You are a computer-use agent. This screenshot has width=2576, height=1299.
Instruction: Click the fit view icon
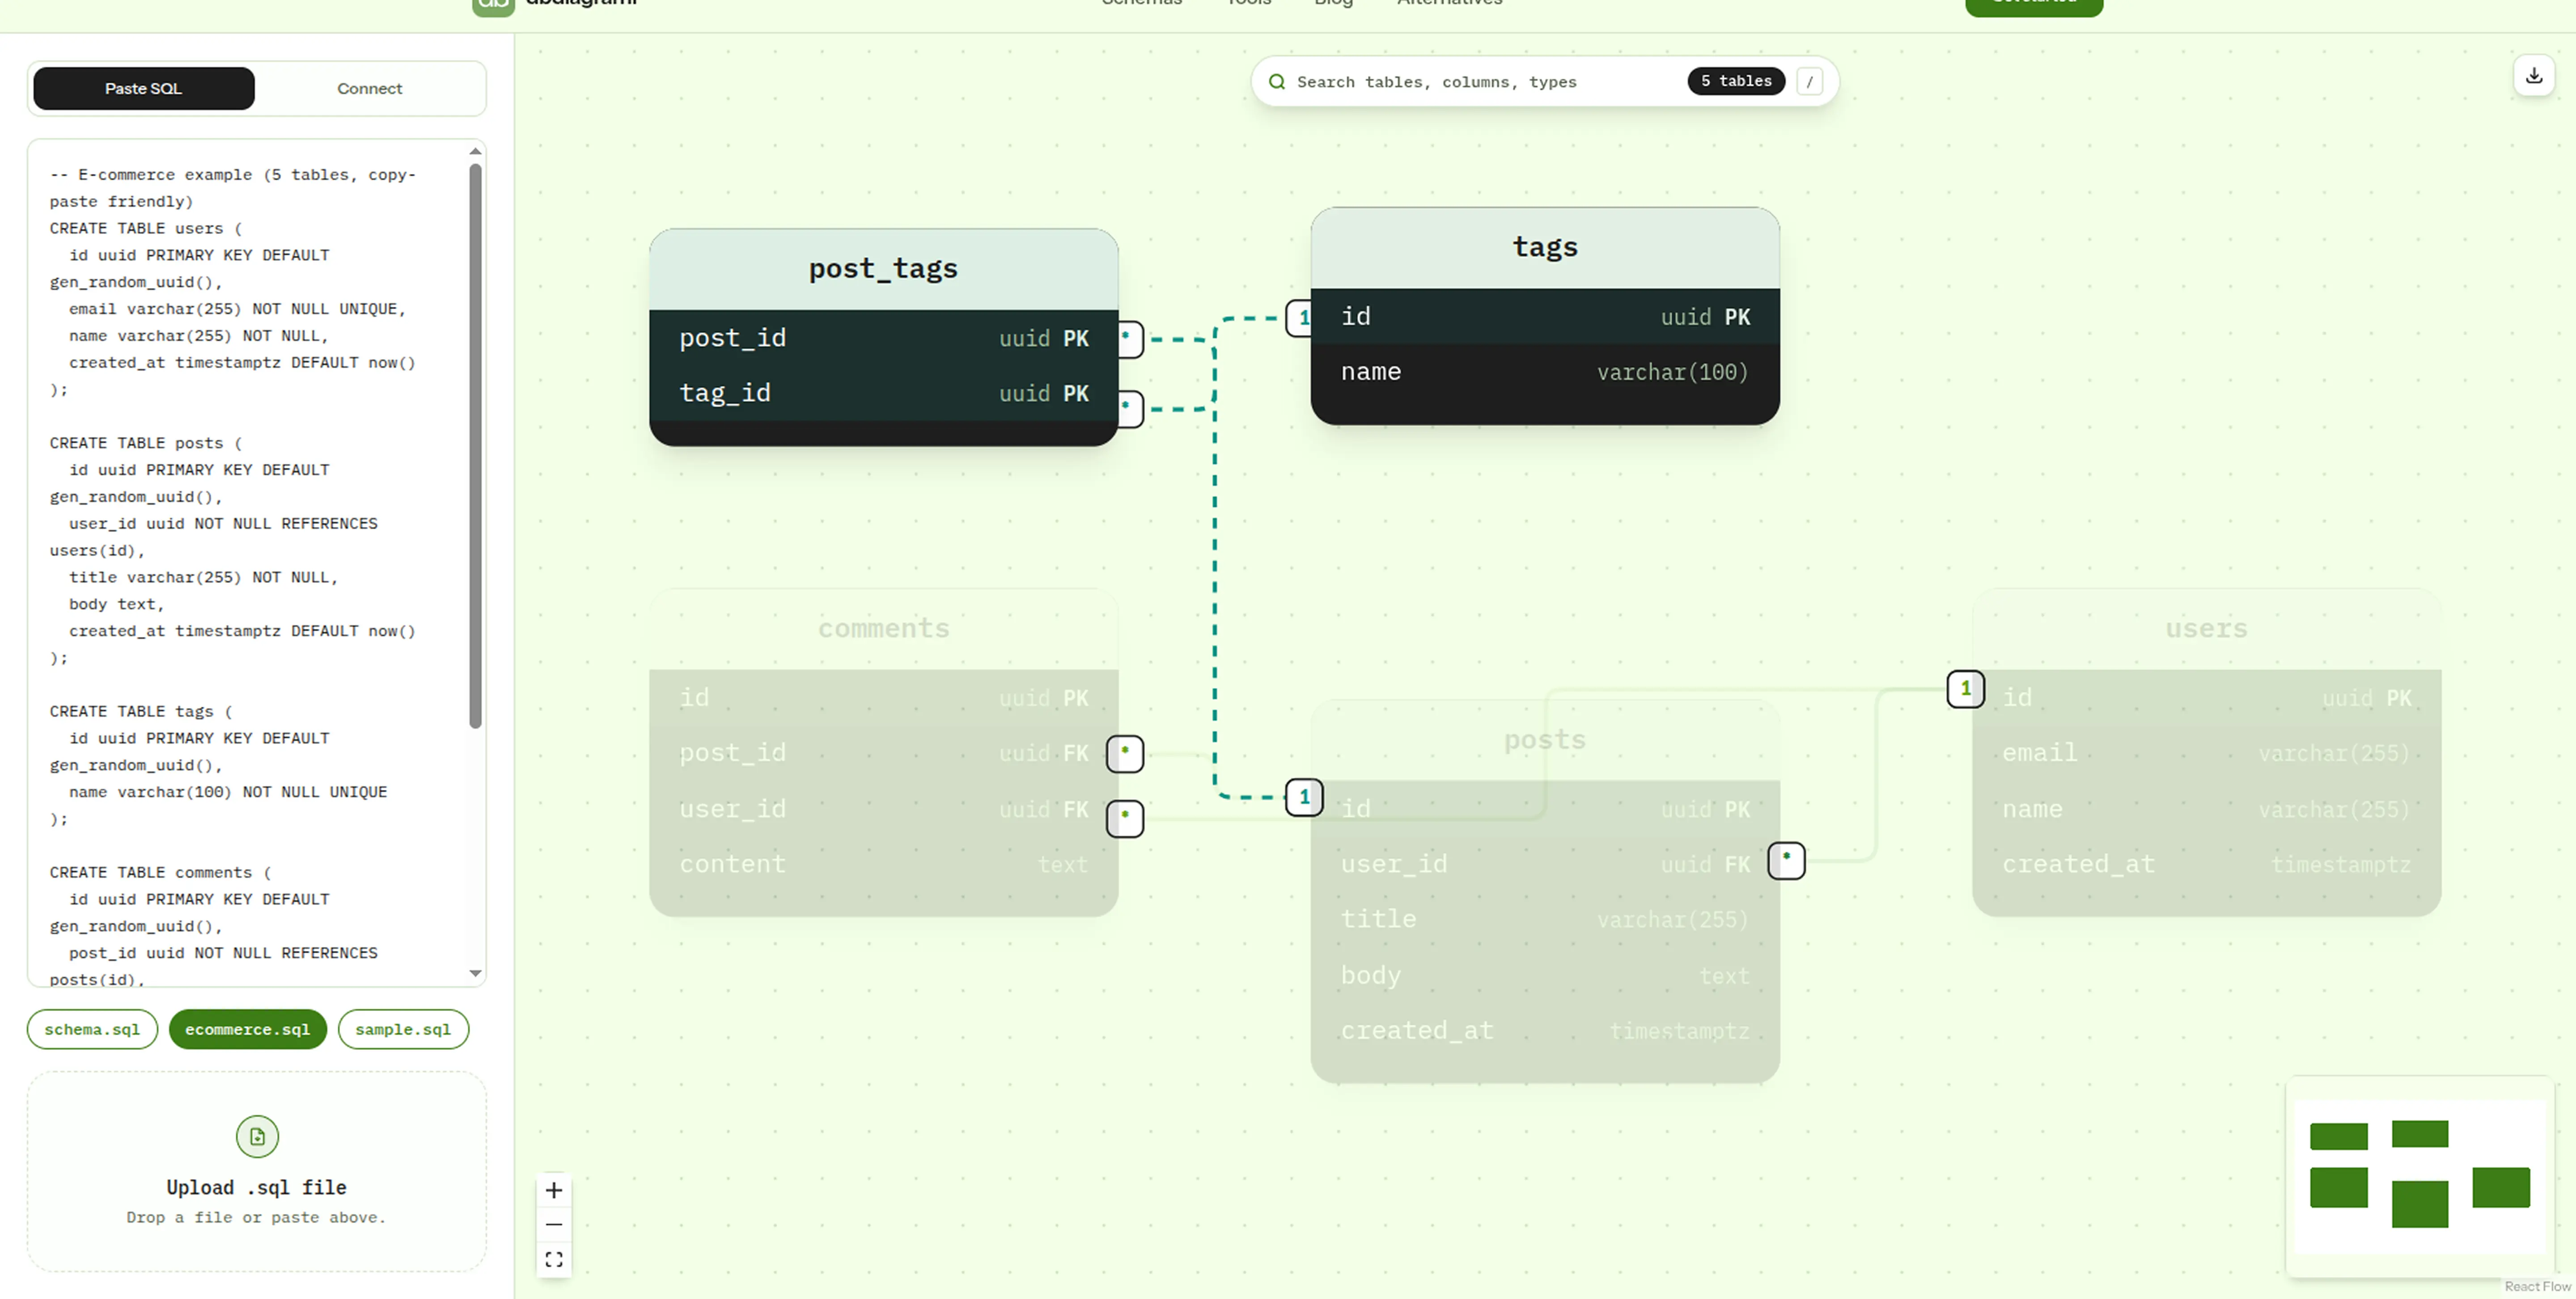[x=554, y=1259]
